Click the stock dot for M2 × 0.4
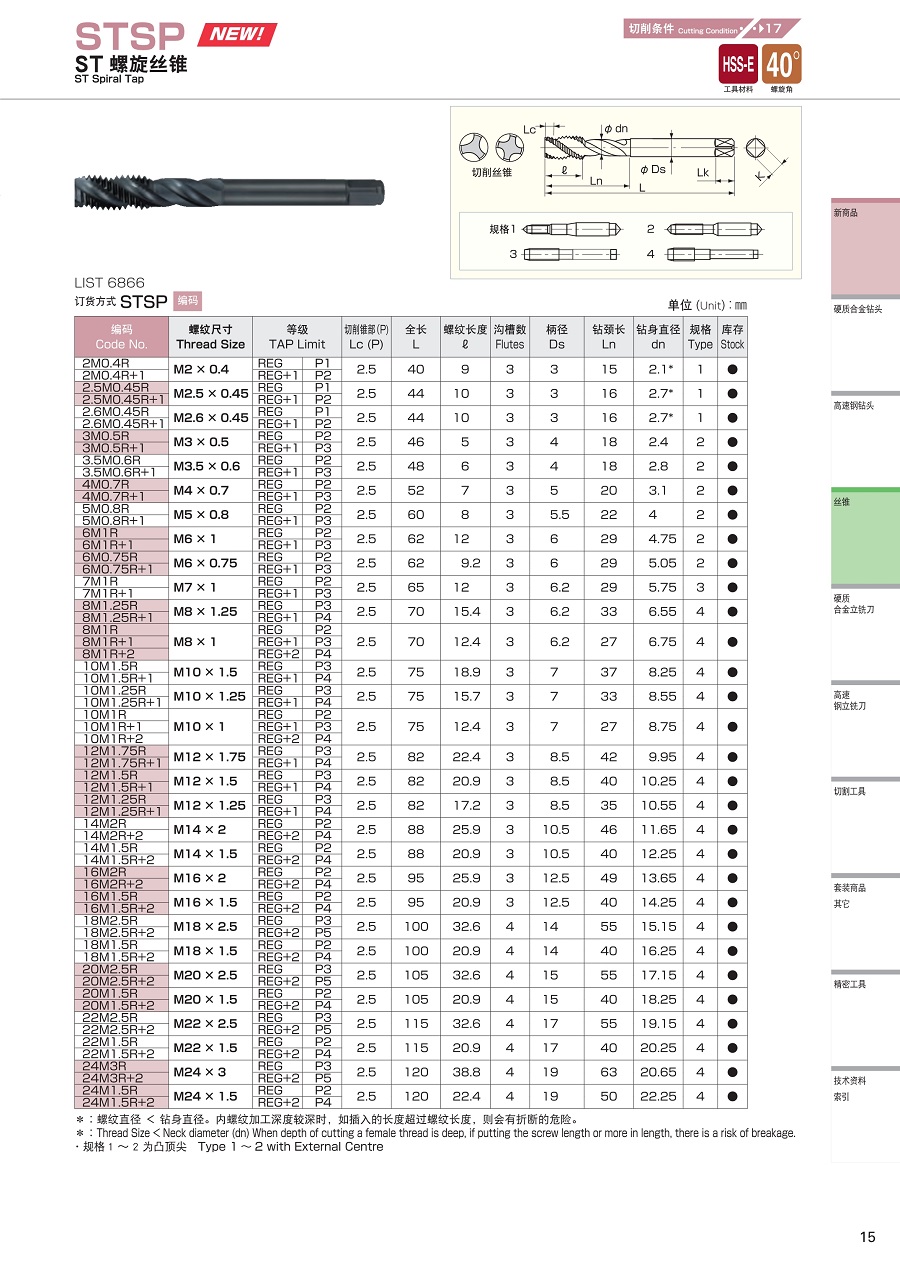The width and height of the screenshot is (900, 1271). tap(732, 369)
